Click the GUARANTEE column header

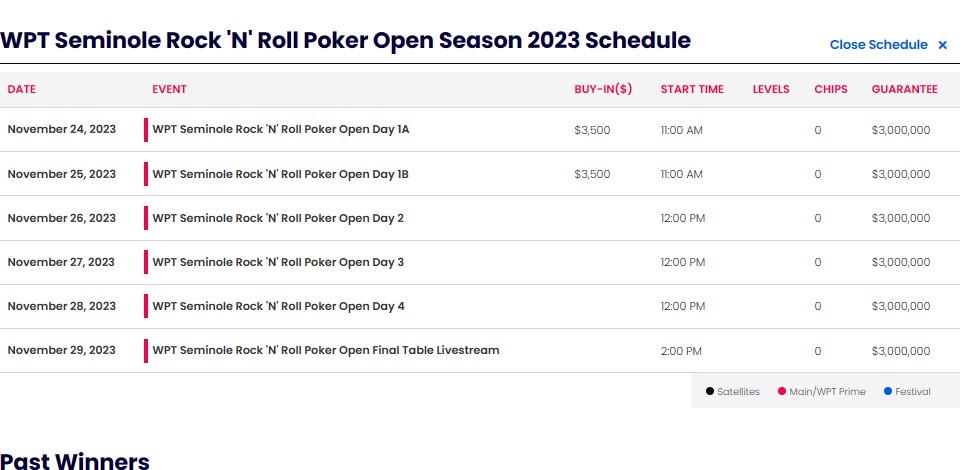point(904,89)
